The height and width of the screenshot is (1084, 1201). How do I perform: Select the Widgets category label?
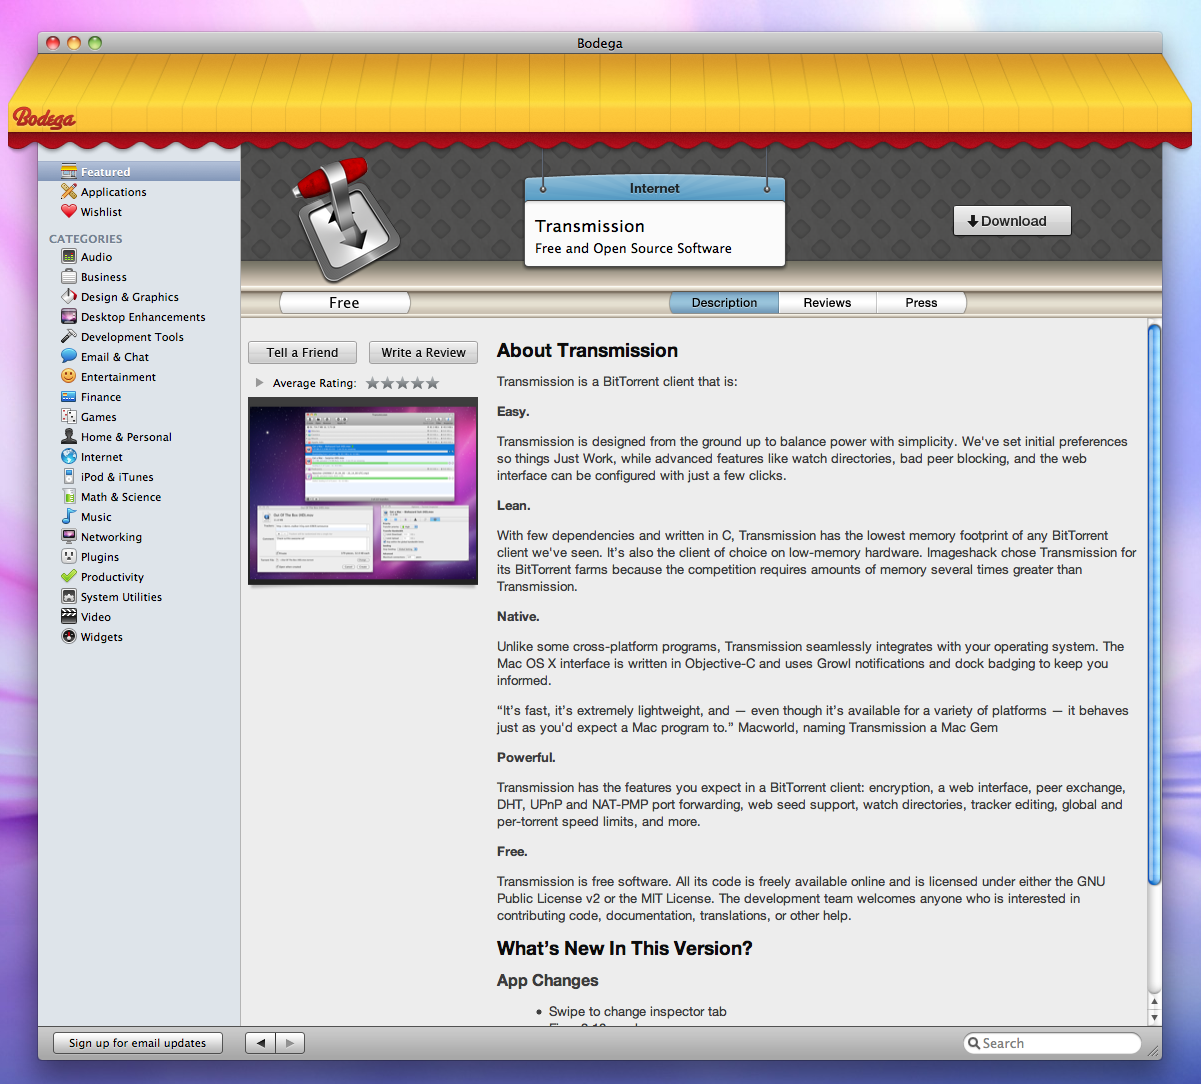click(x=102, y=637)
